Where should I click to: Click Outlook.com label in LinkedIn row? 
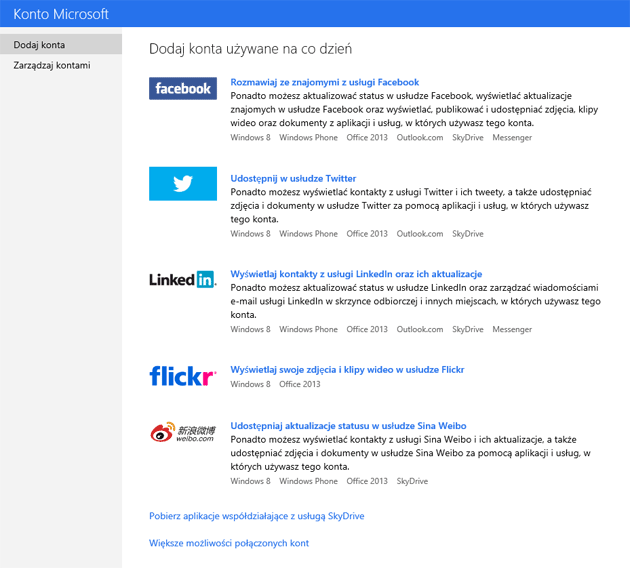[x=420, y=329]
